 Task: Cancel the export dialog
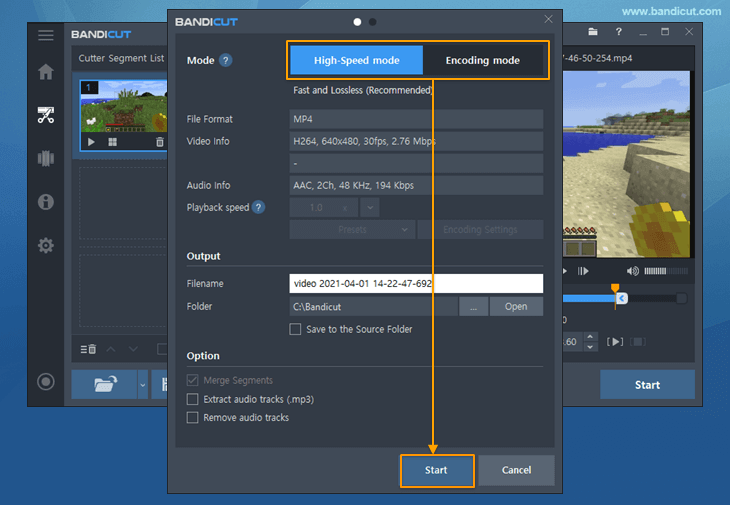(x=516, y=471)
